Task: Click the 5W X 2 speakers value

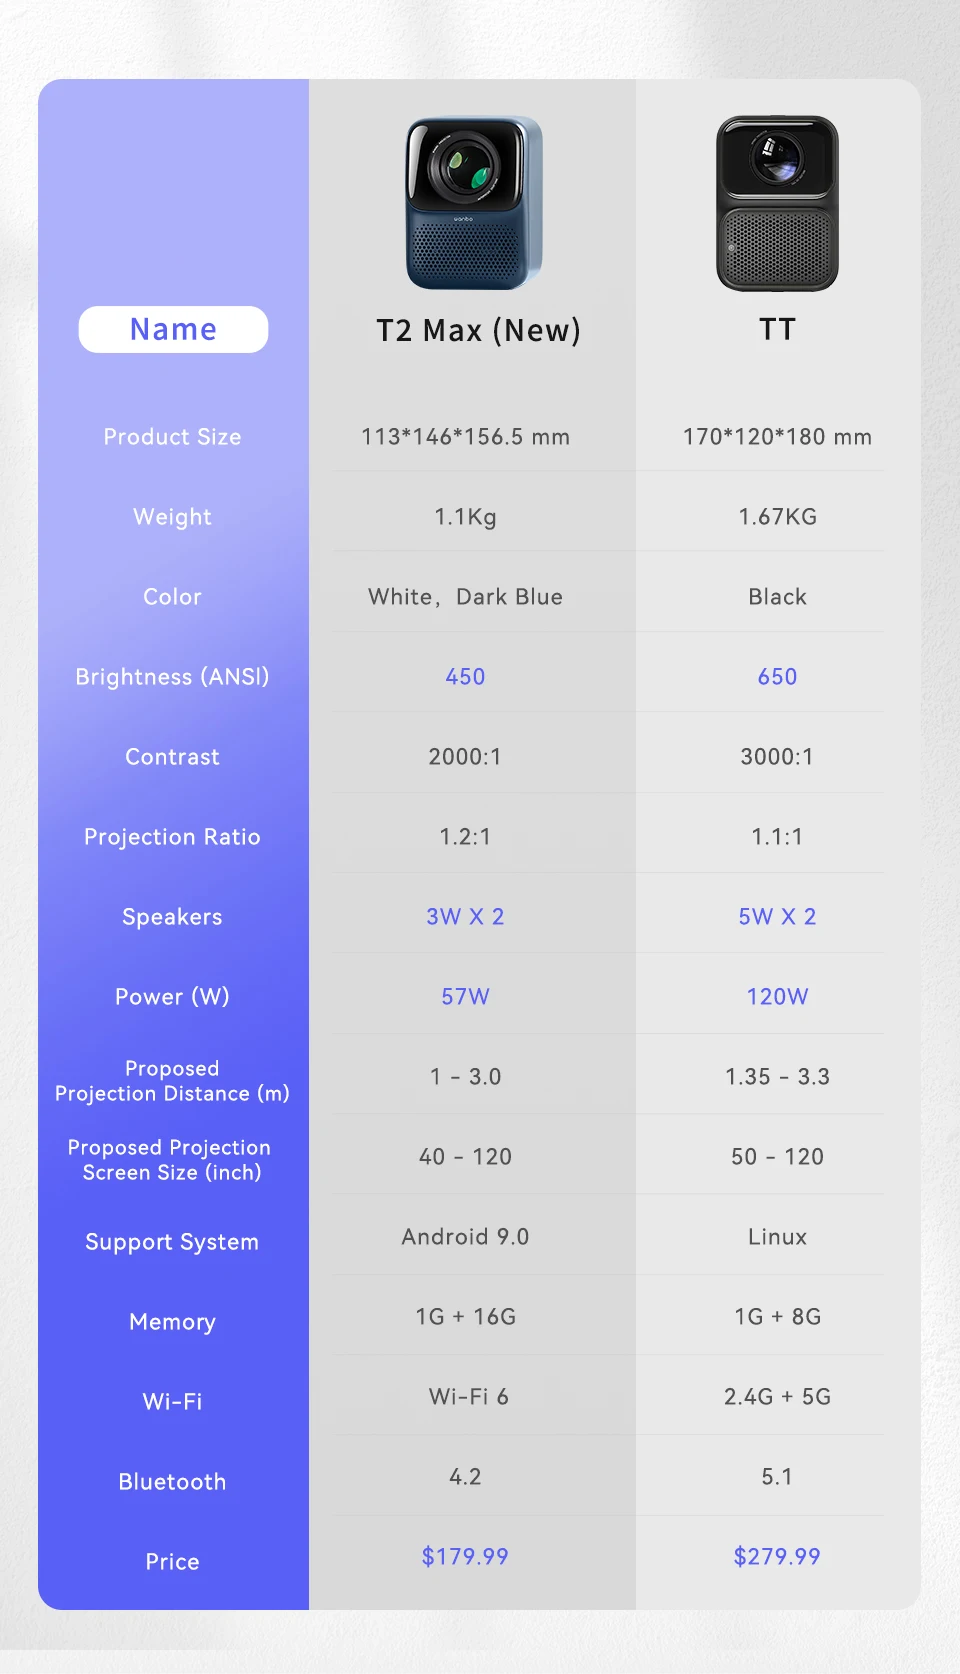Action: pyautogui.click(x=777, y=917)
